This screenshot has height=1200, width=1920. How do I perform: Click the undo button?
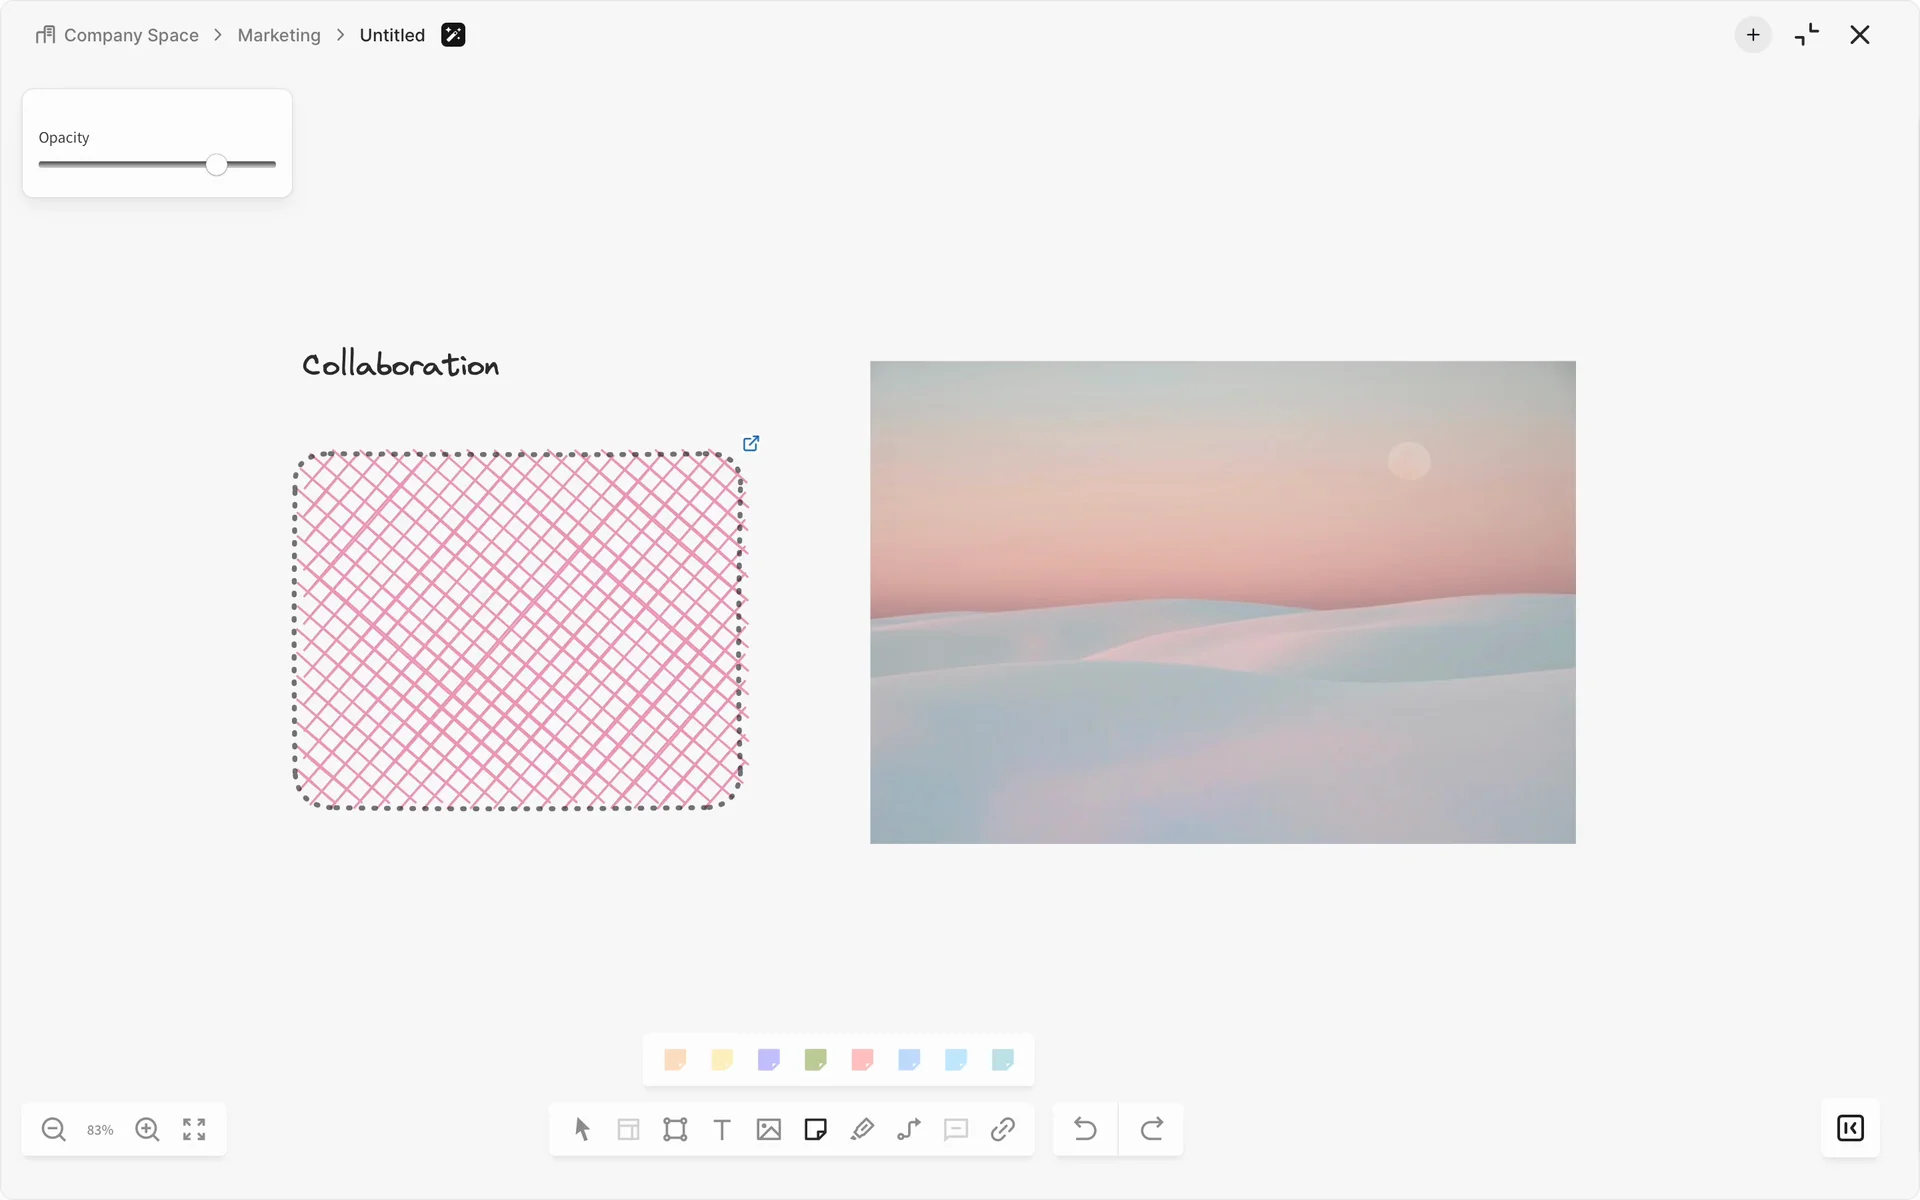pyautogui.click(x=1085, y=1129)
